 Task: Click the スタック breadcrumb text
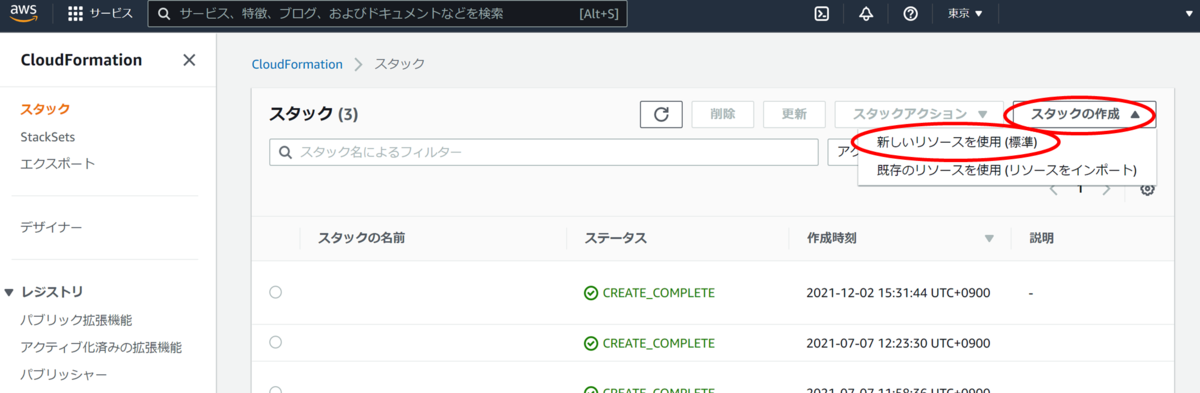[400, 64]
